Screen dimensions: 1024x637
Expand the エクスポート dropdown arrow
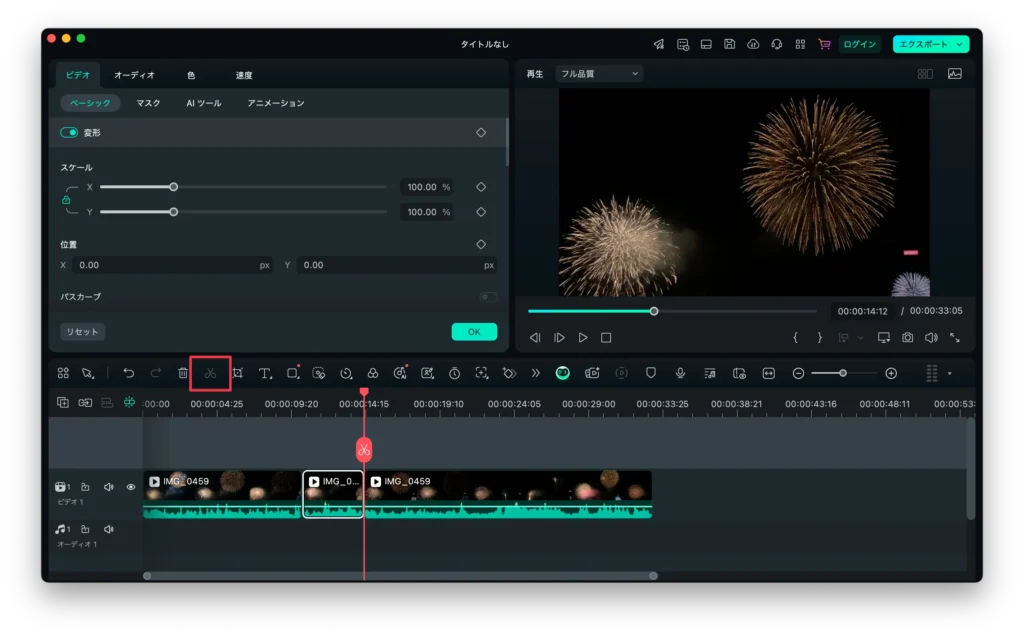point(960,44)
